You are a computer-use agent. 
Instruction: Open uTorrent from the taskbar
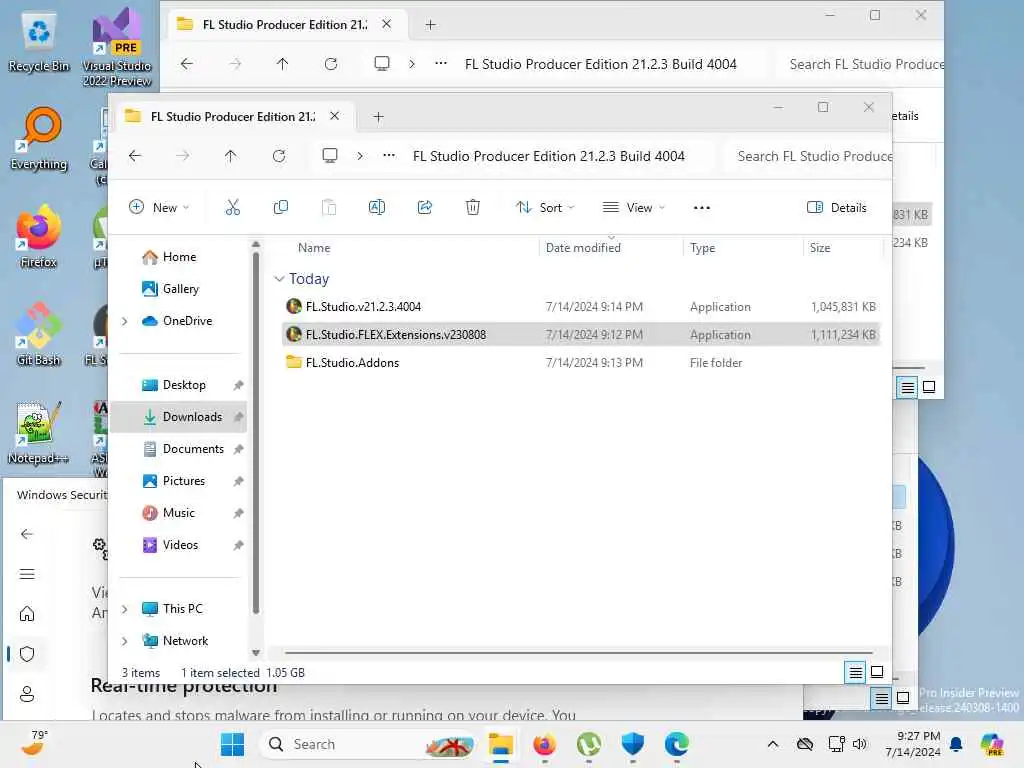pos(588,744)
